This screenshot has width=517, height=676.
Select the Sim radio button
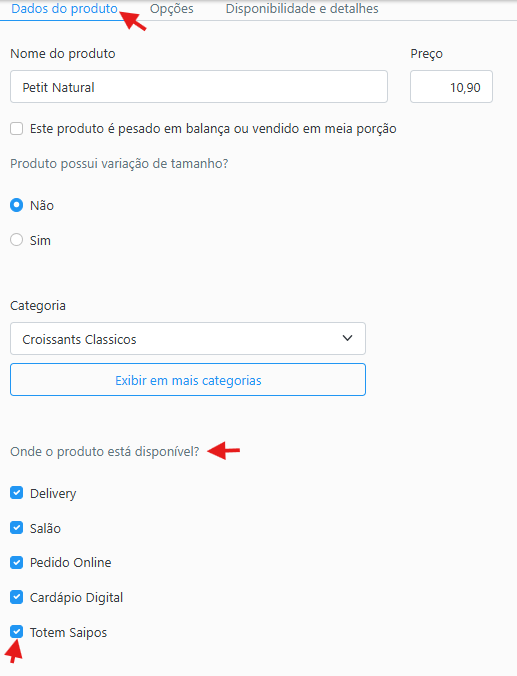16,240
